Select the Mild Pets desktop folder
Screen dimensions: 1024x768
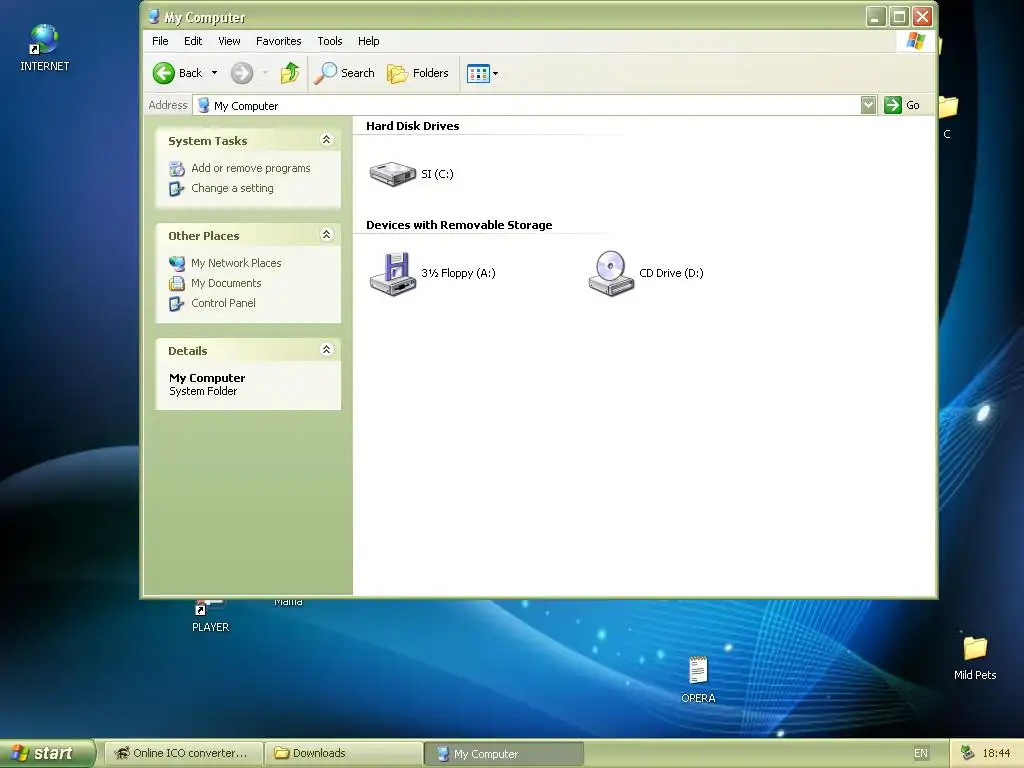click(x=975, y=658)
